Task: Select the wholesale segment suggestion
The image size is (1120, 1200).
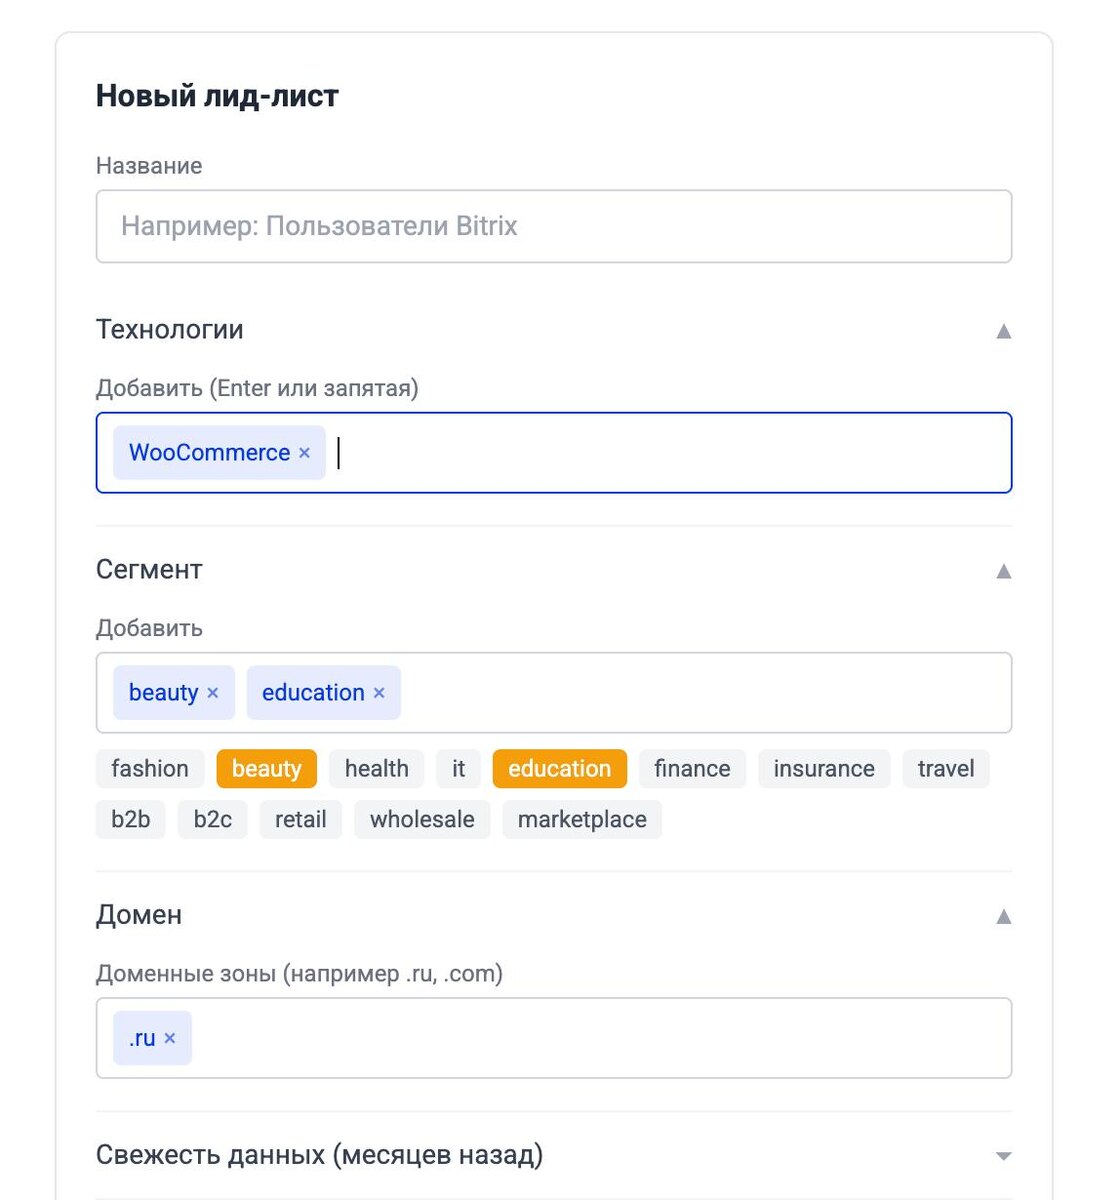Action: coord(422,820)
